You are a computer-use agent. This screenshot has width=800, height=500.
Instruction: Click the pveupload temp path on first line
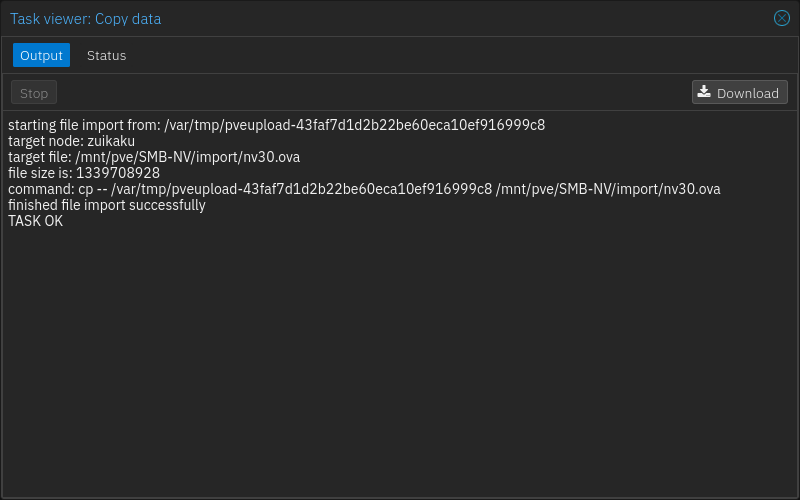pyautogui.click(x=354, y=125)
